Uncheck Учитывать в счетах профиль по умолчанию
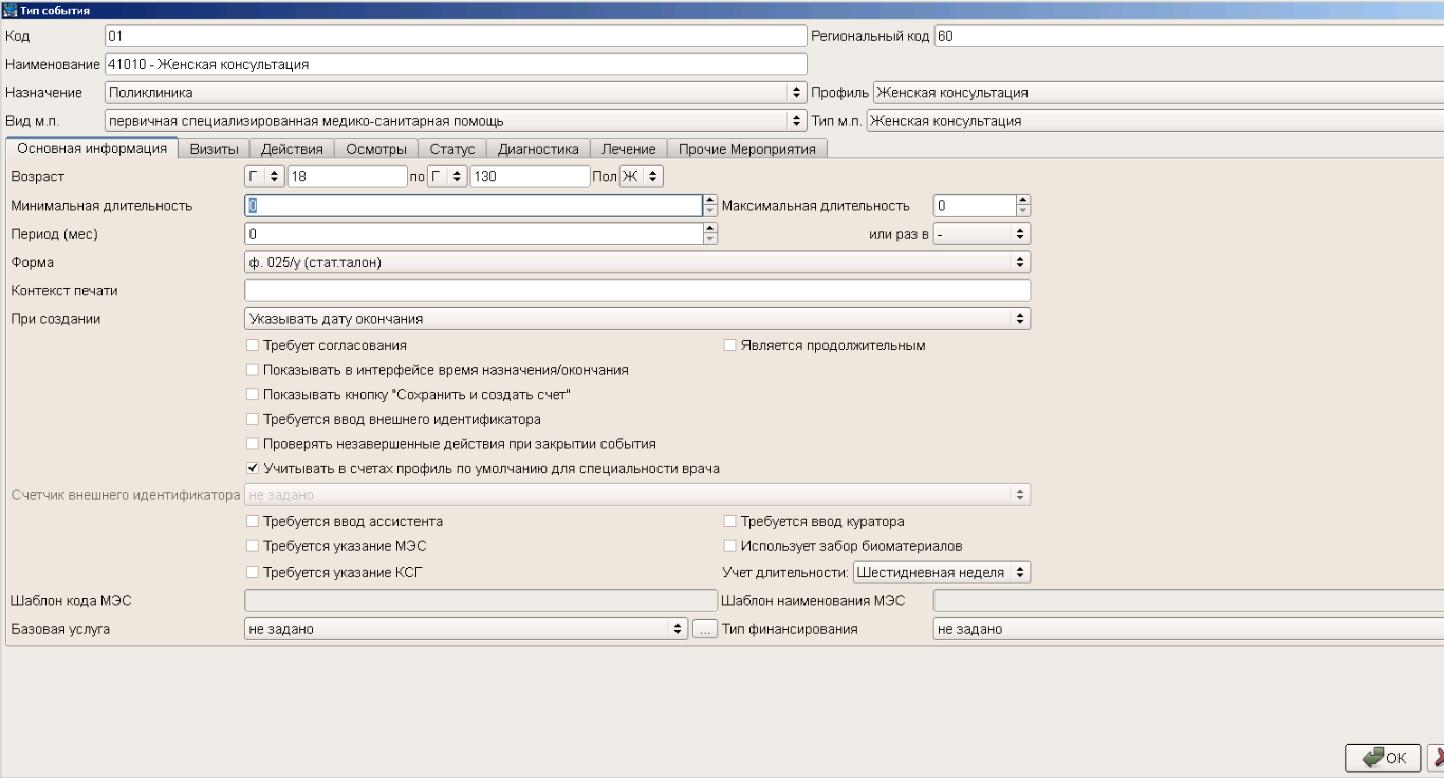This screenshot has width=1444, height=778. tap(252, 468)
